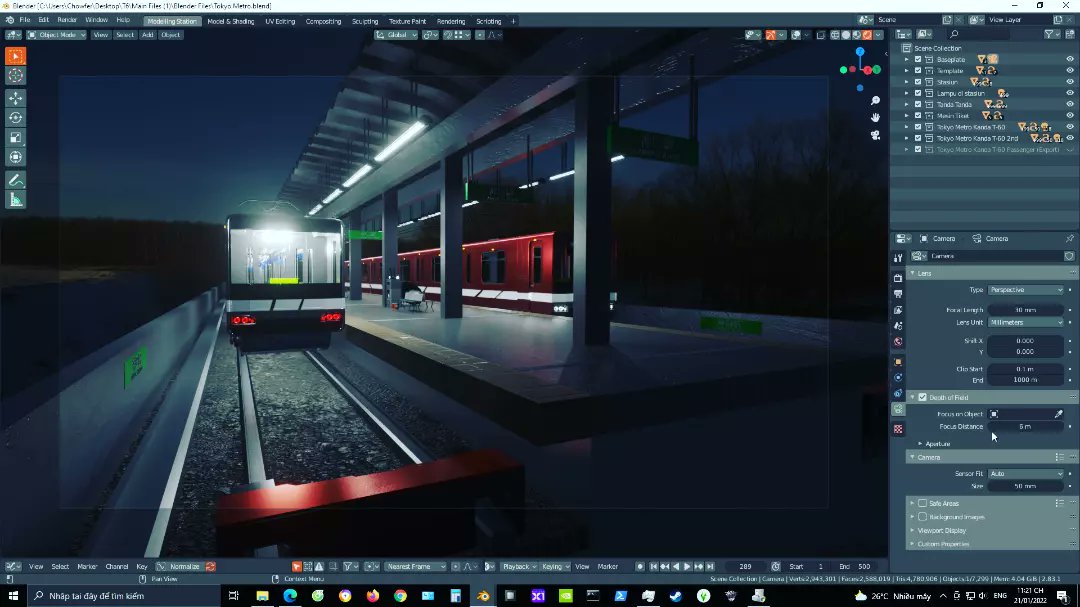This screenshot has height=607, width=1080.
Task: Open the Output properties tab
Action: point(898,294)
